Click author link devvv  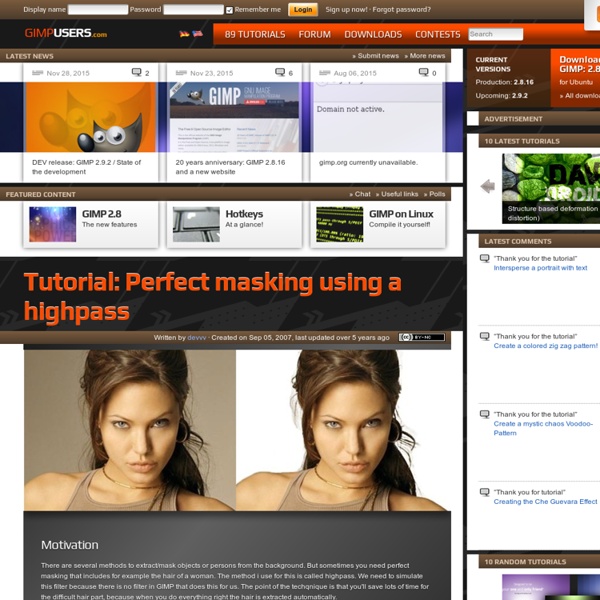coord(197,338)
